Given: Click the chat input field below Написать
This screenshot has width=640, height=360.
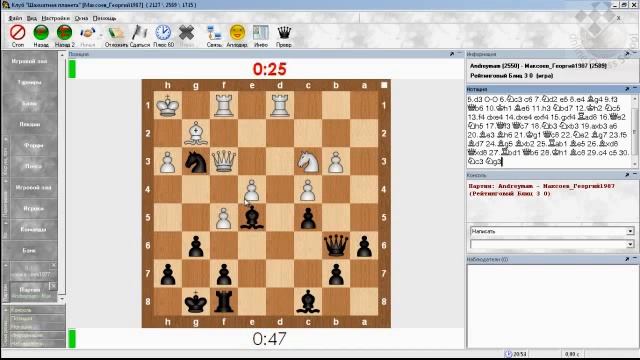Looking at the screenshot, I should tap(549, 244).
